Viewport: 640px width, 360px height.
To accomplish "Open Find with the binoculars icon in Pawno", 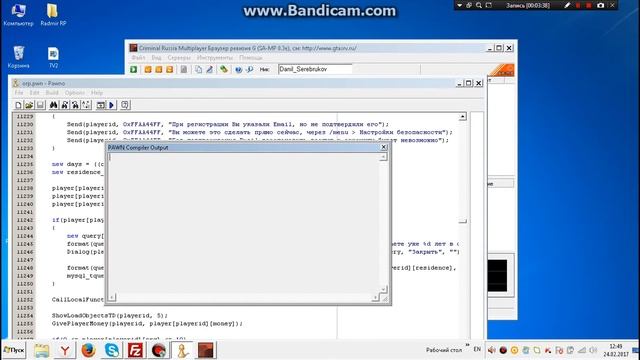I will [53, 105].
